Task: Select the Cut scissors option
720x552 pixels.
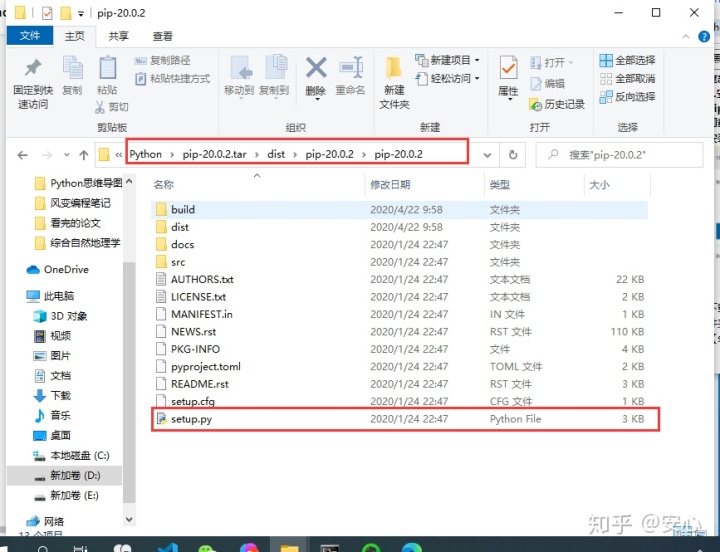Action: click(x=112, y=107)
